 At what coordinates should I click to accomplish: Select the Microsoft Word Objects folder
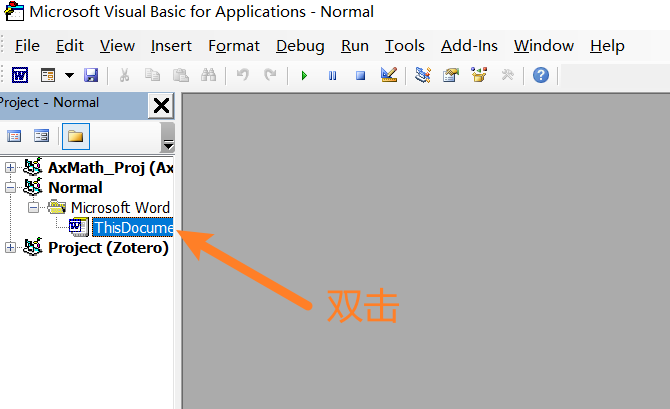tap(120, 208)
